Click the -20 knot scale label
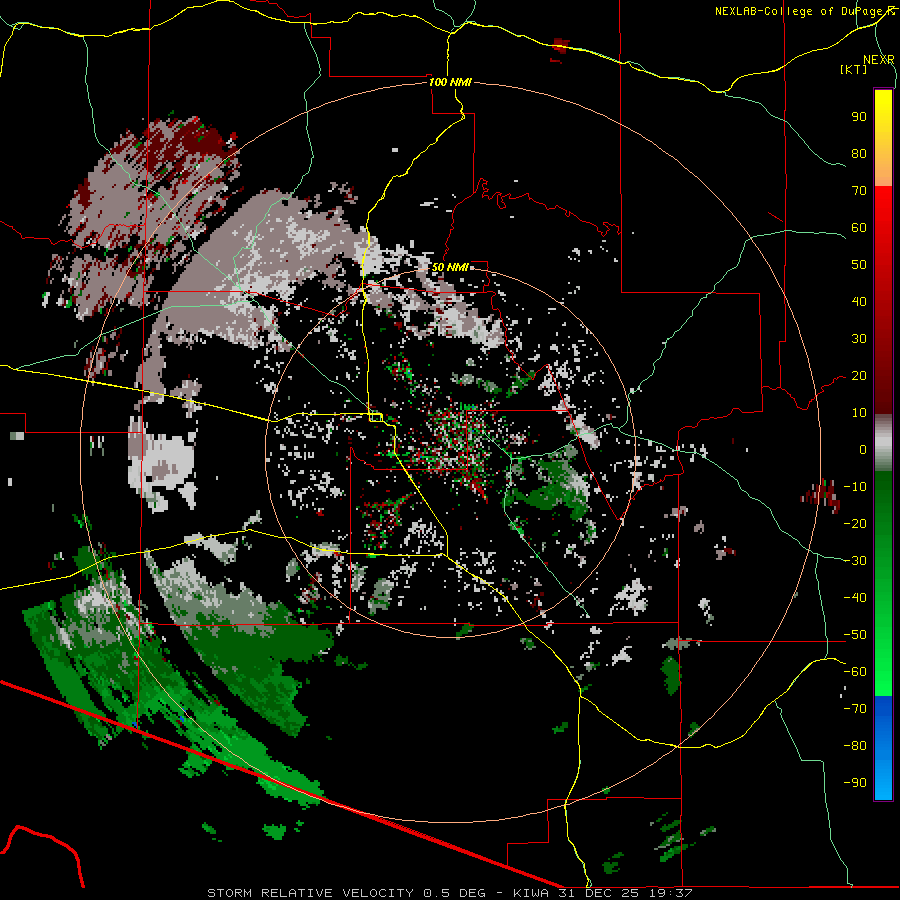900x900 pixels. (x=855, y=524)
